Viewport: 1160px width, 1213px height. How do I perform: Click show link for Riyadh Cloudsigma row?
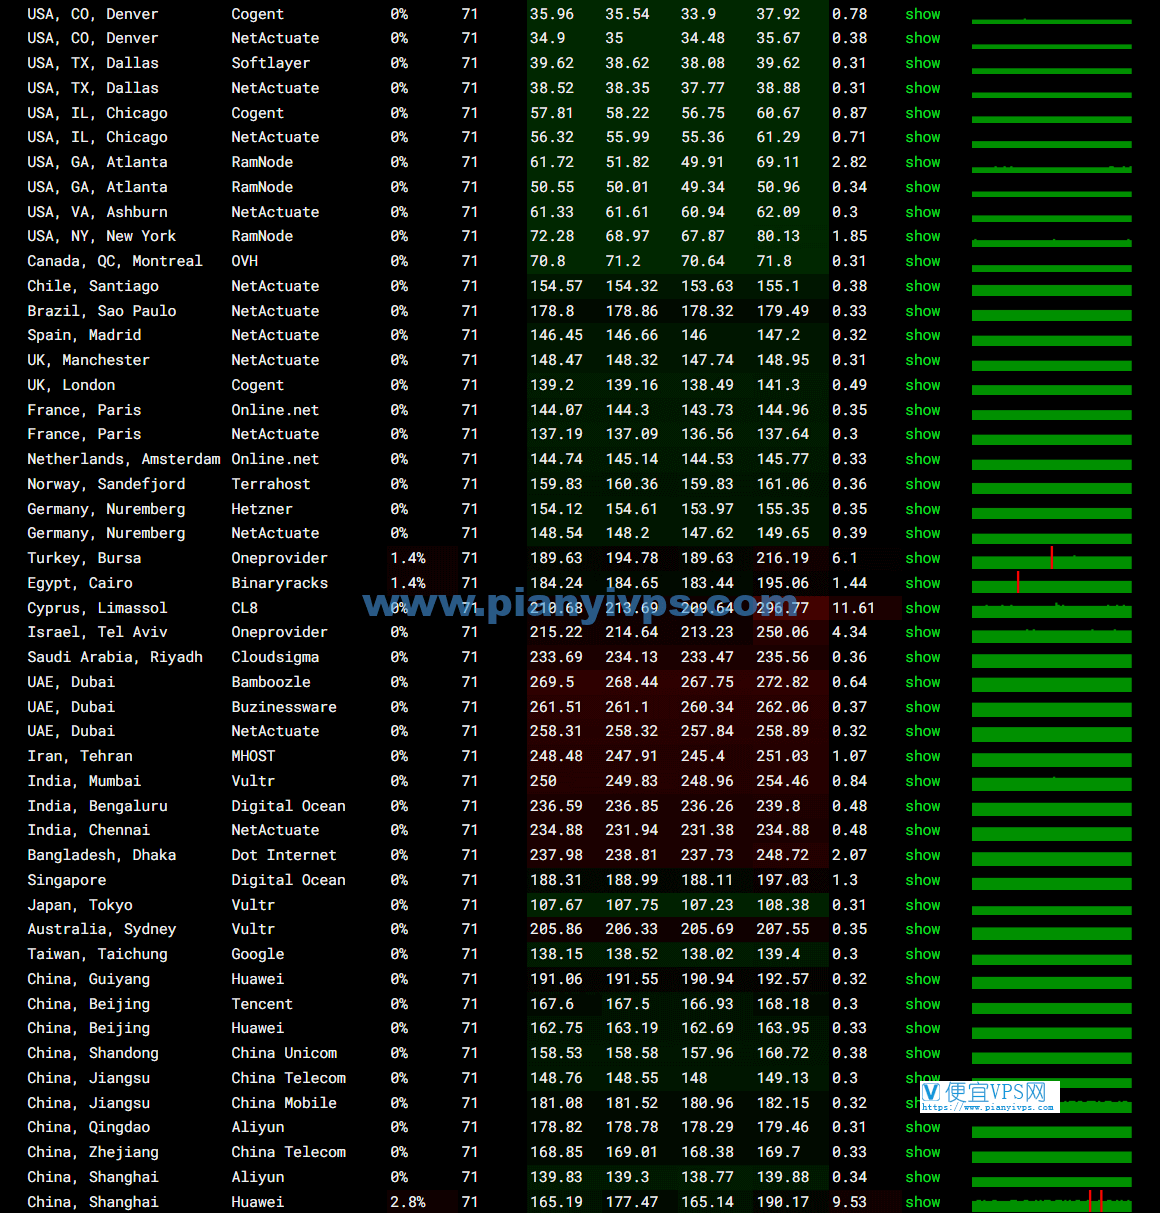(x=922, y=657)
